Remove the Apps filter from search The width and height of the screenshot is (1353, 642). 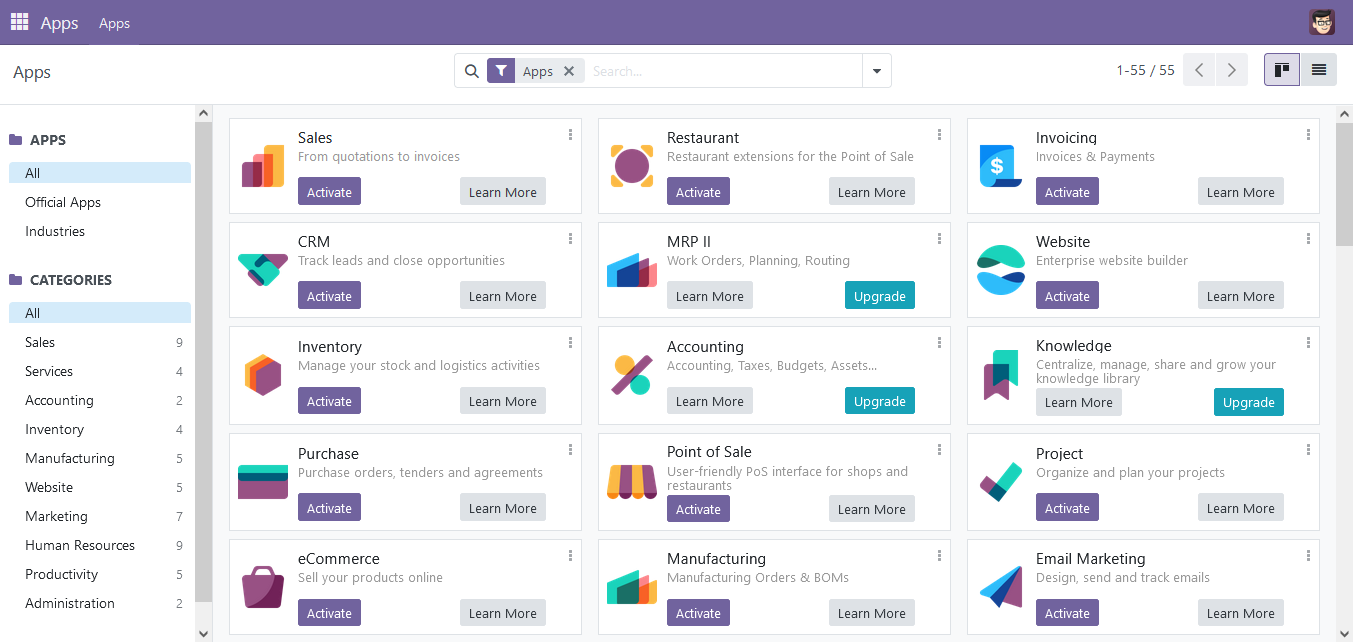pyautogui.click(x=569, y=71)
